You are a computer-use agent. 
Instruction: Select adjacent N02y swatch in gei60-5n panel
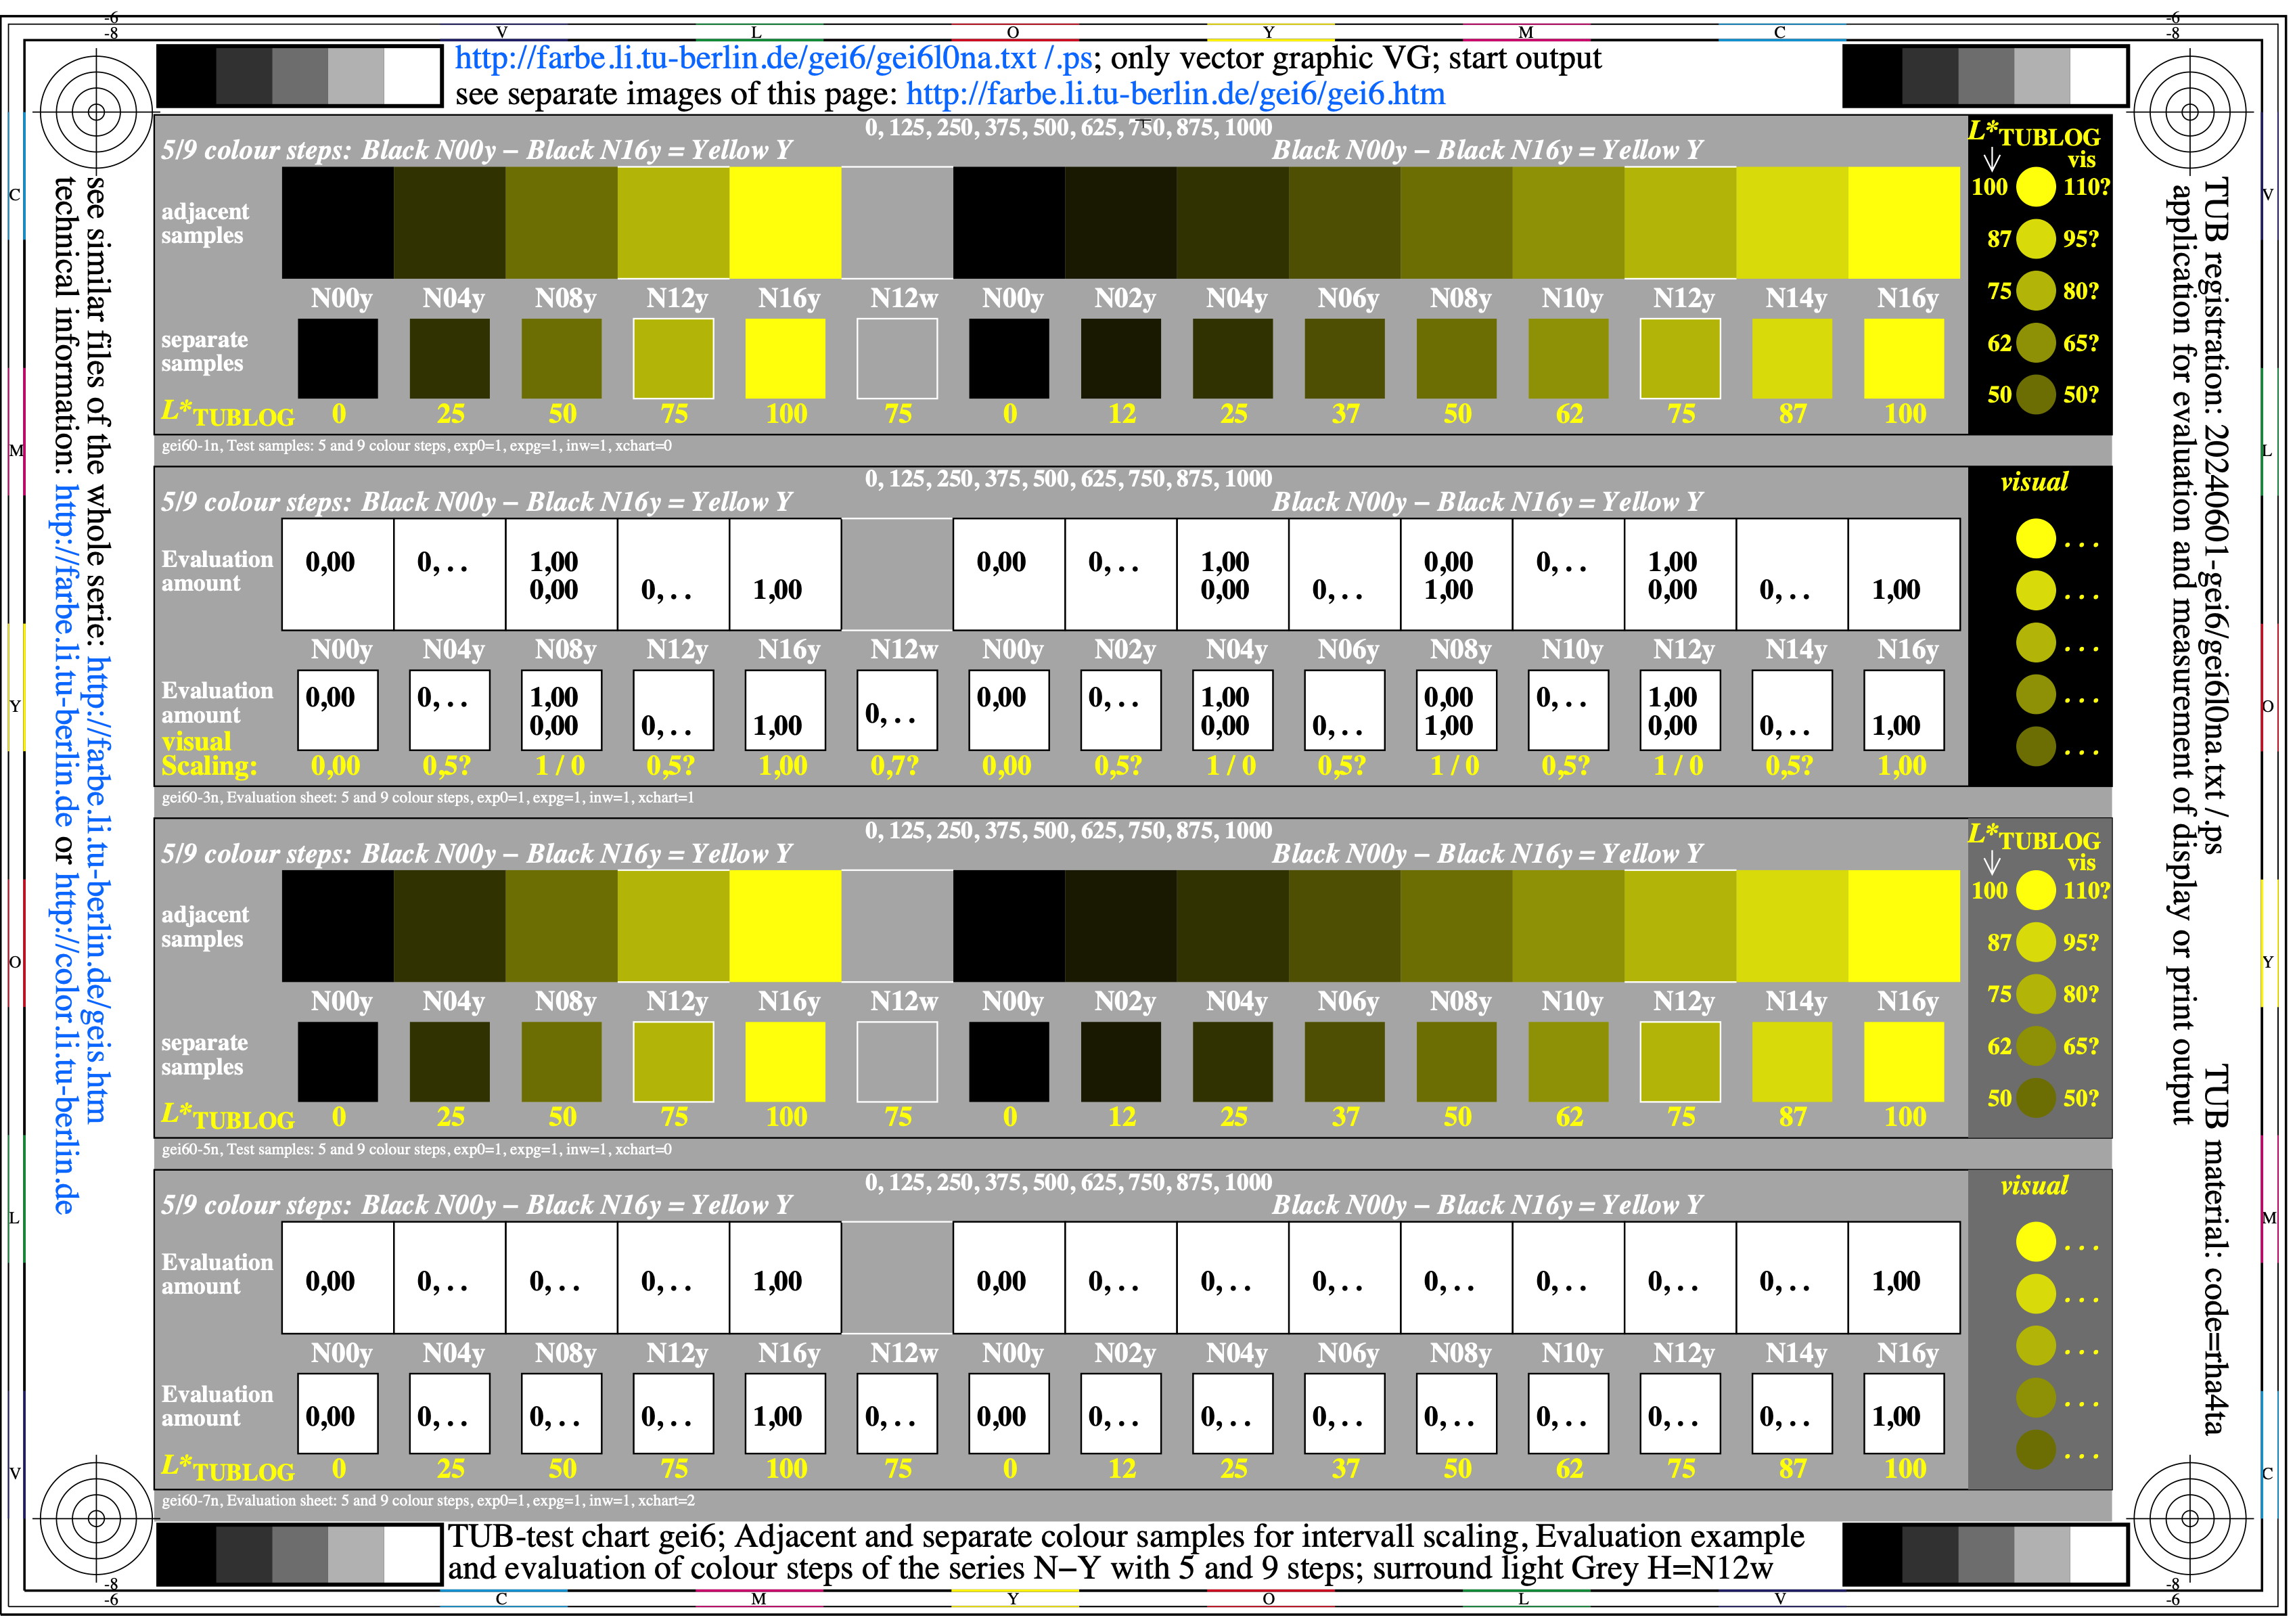pos(1121,926)
